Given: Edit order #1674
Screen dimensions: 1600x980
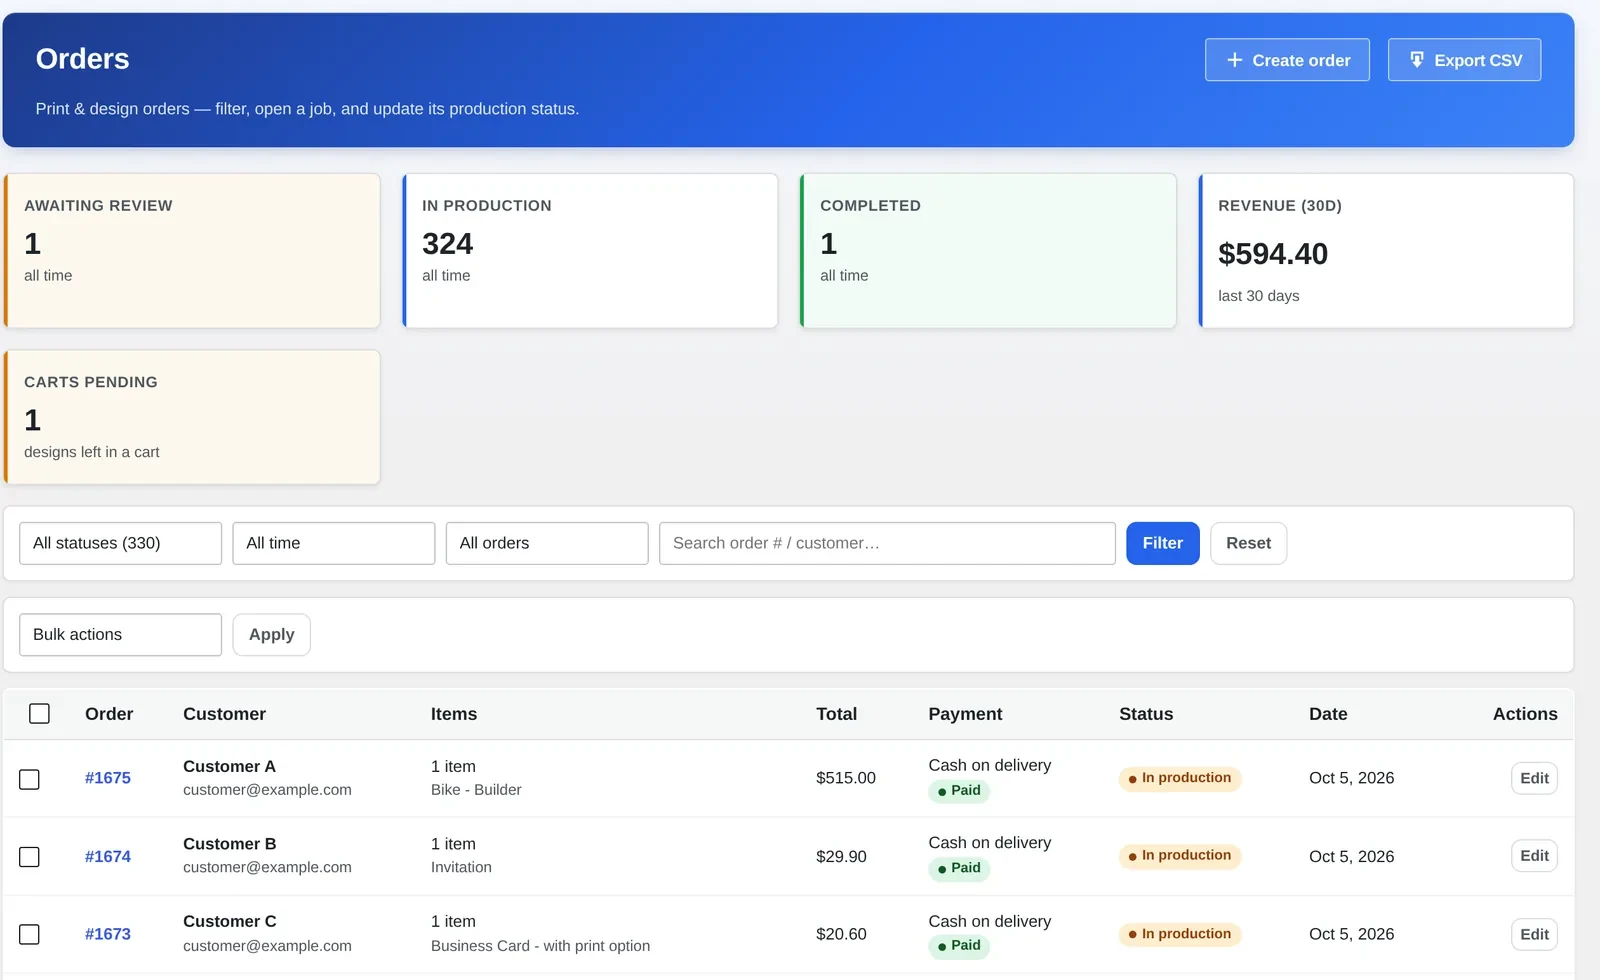Looking at the screenshot, I should pyautogui.click(x=1534, y=856).
